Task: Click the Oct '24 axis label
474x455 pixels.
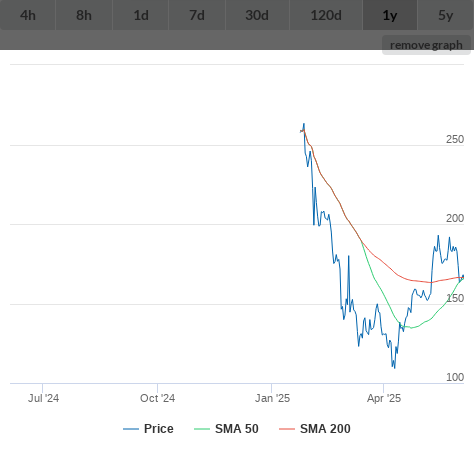Action: point(157,398)
